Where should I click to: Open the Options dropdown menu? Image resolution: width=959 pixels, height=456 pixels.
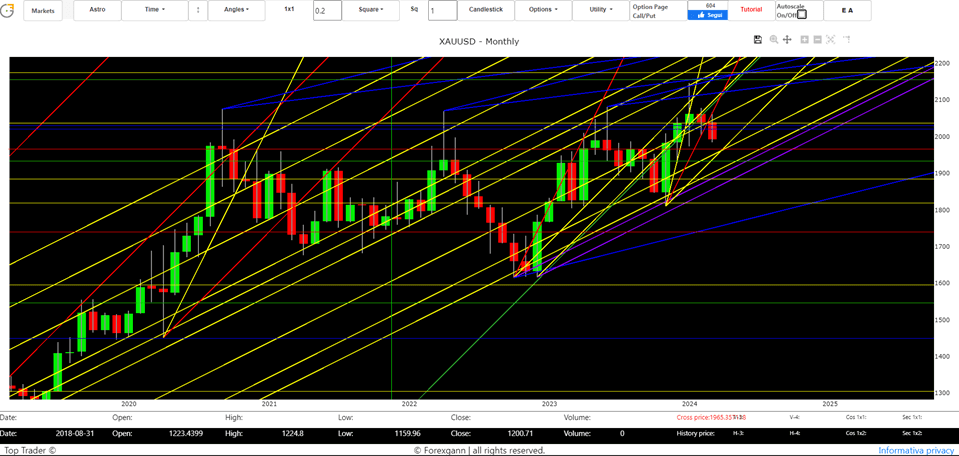543,10
